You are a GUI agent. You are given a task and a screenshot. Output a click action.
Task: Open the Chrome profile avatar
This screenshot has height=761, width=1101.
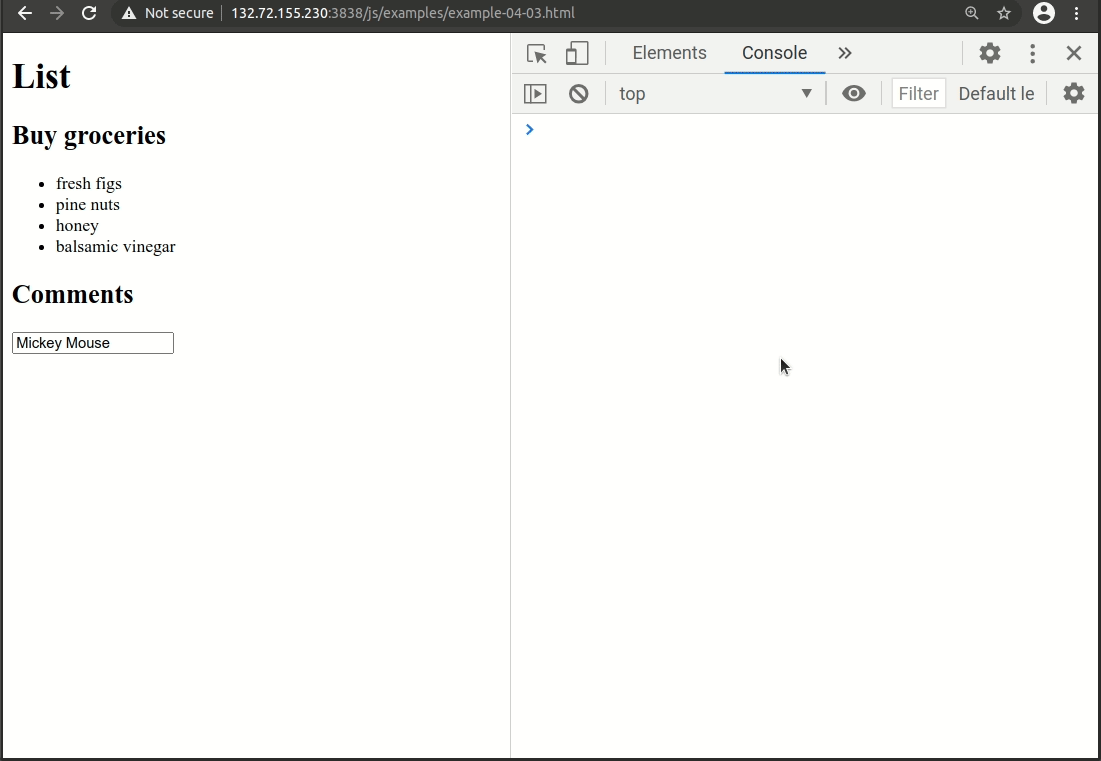point(1044,14)
